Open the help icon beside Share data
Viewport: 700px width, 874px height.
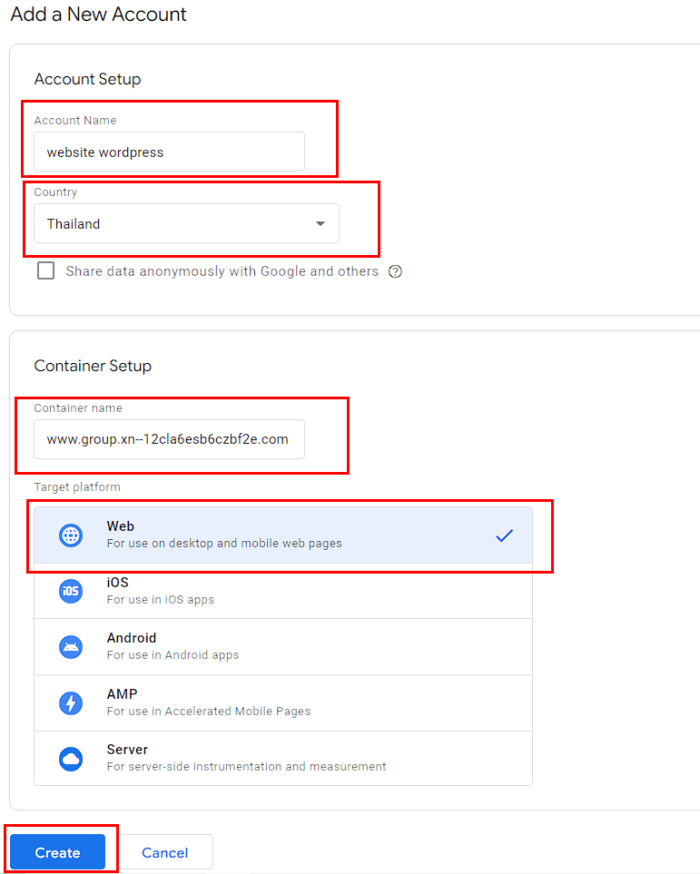[395, 271]
